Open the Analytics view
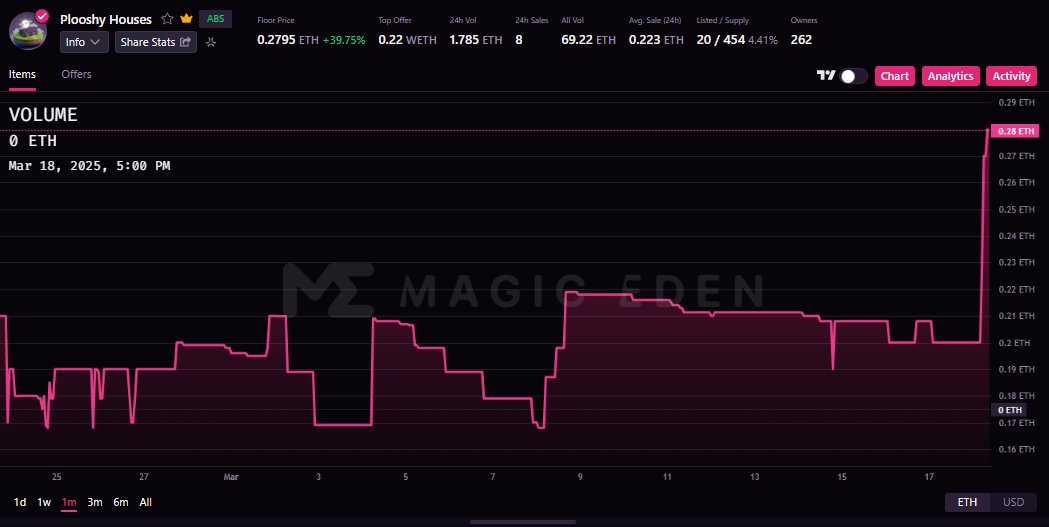The height and width of the screenshot is (527, 1049). coord(951,76)
